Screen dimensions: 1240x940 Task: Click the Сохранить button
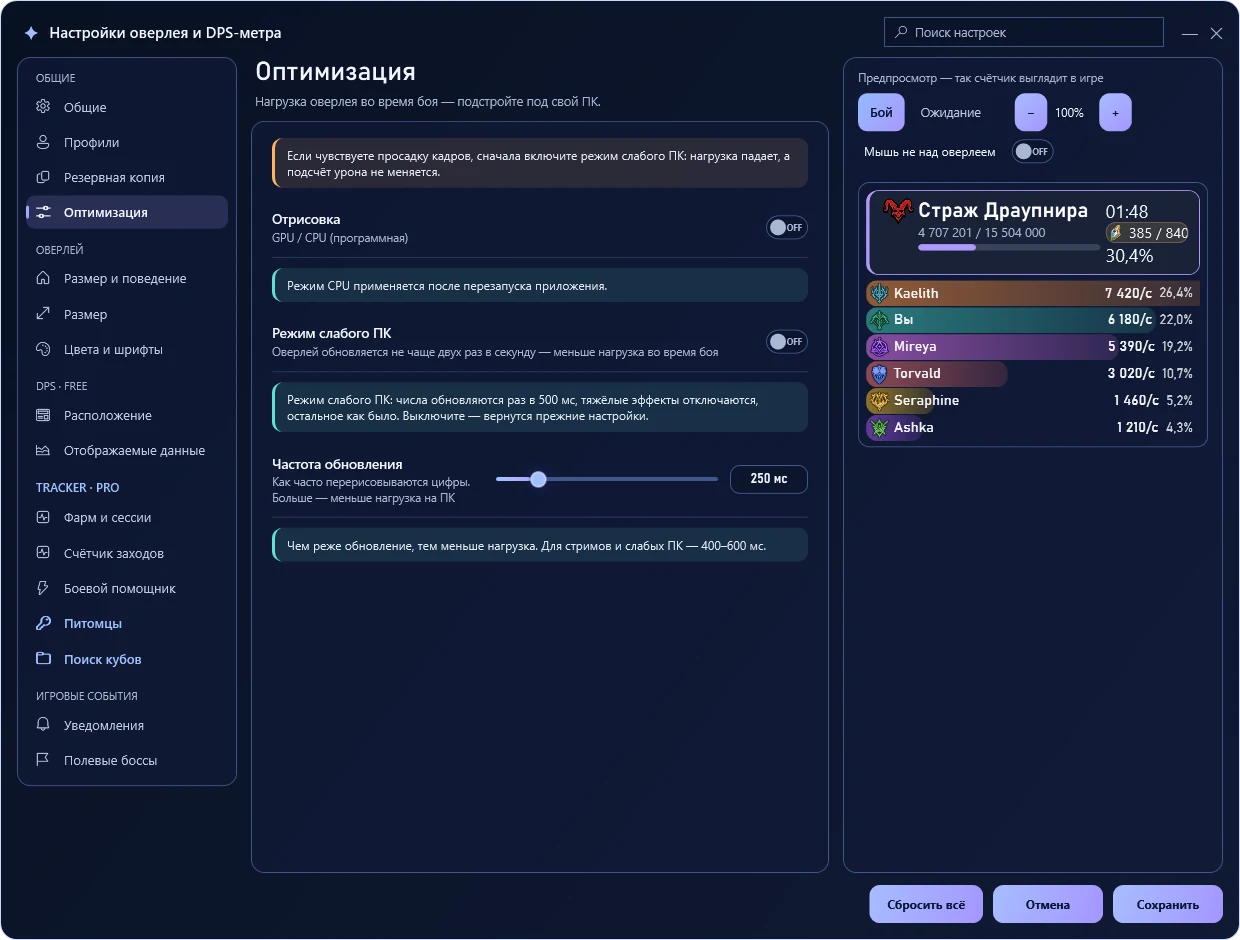[x=1168, y=904]
